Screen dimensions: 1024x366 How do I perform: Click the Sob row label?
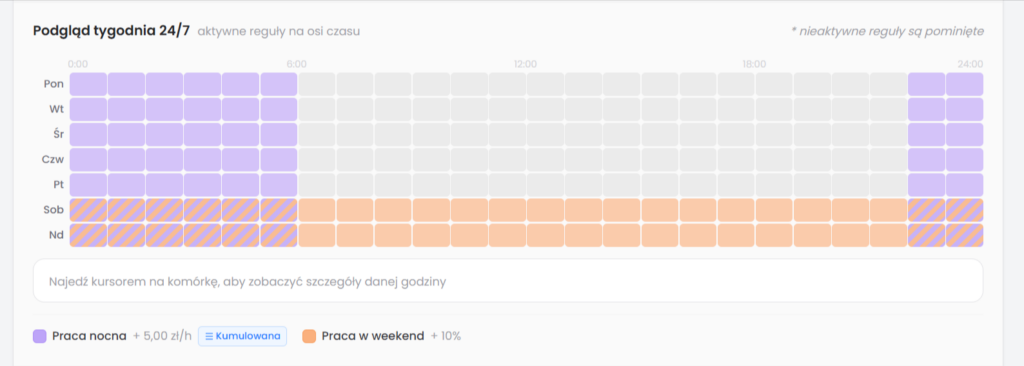(54, 210)
